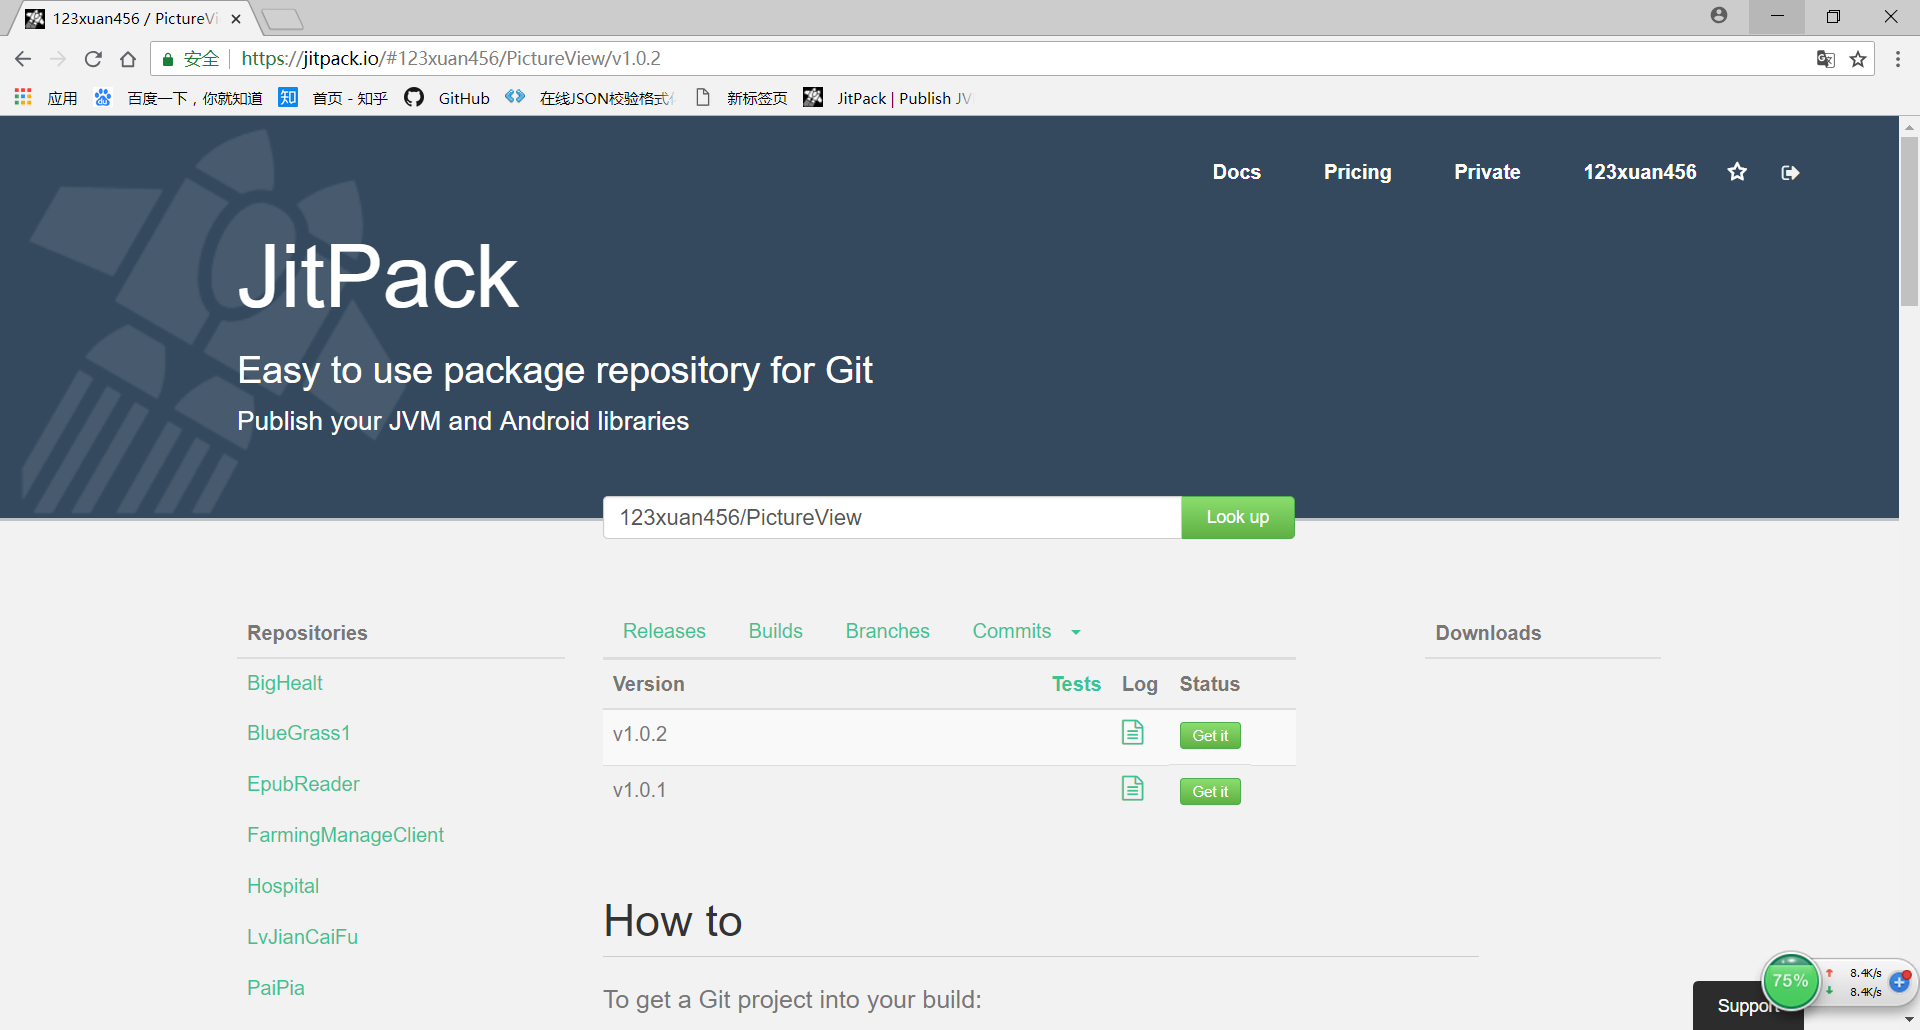Open online JSON validator bookmark

(x=590, y=97)
